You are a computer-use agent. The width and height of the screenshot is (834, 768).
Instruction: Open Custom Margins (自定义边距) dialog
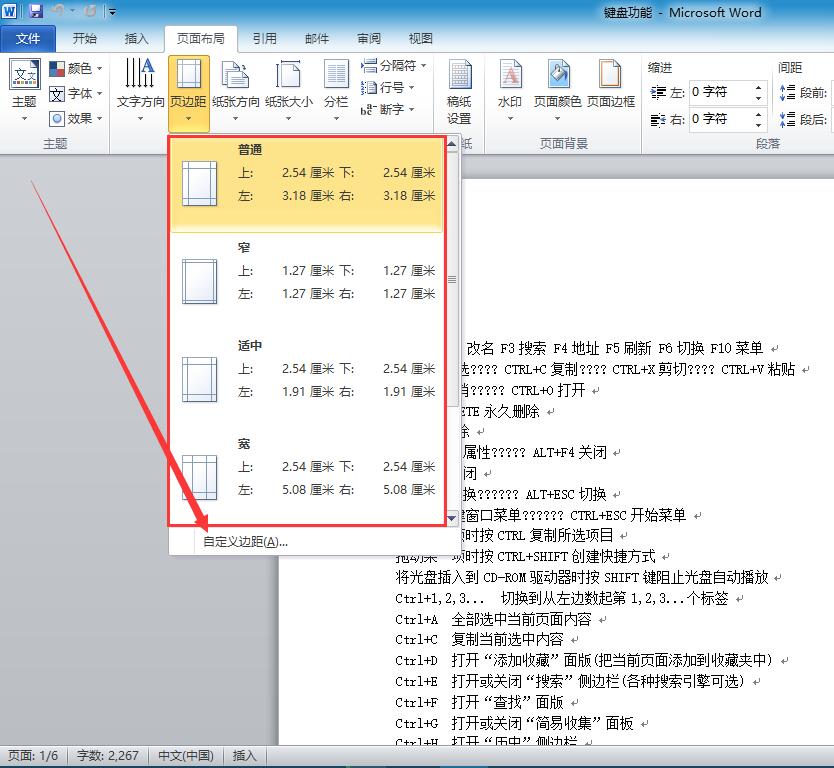(x=246, y=542)
